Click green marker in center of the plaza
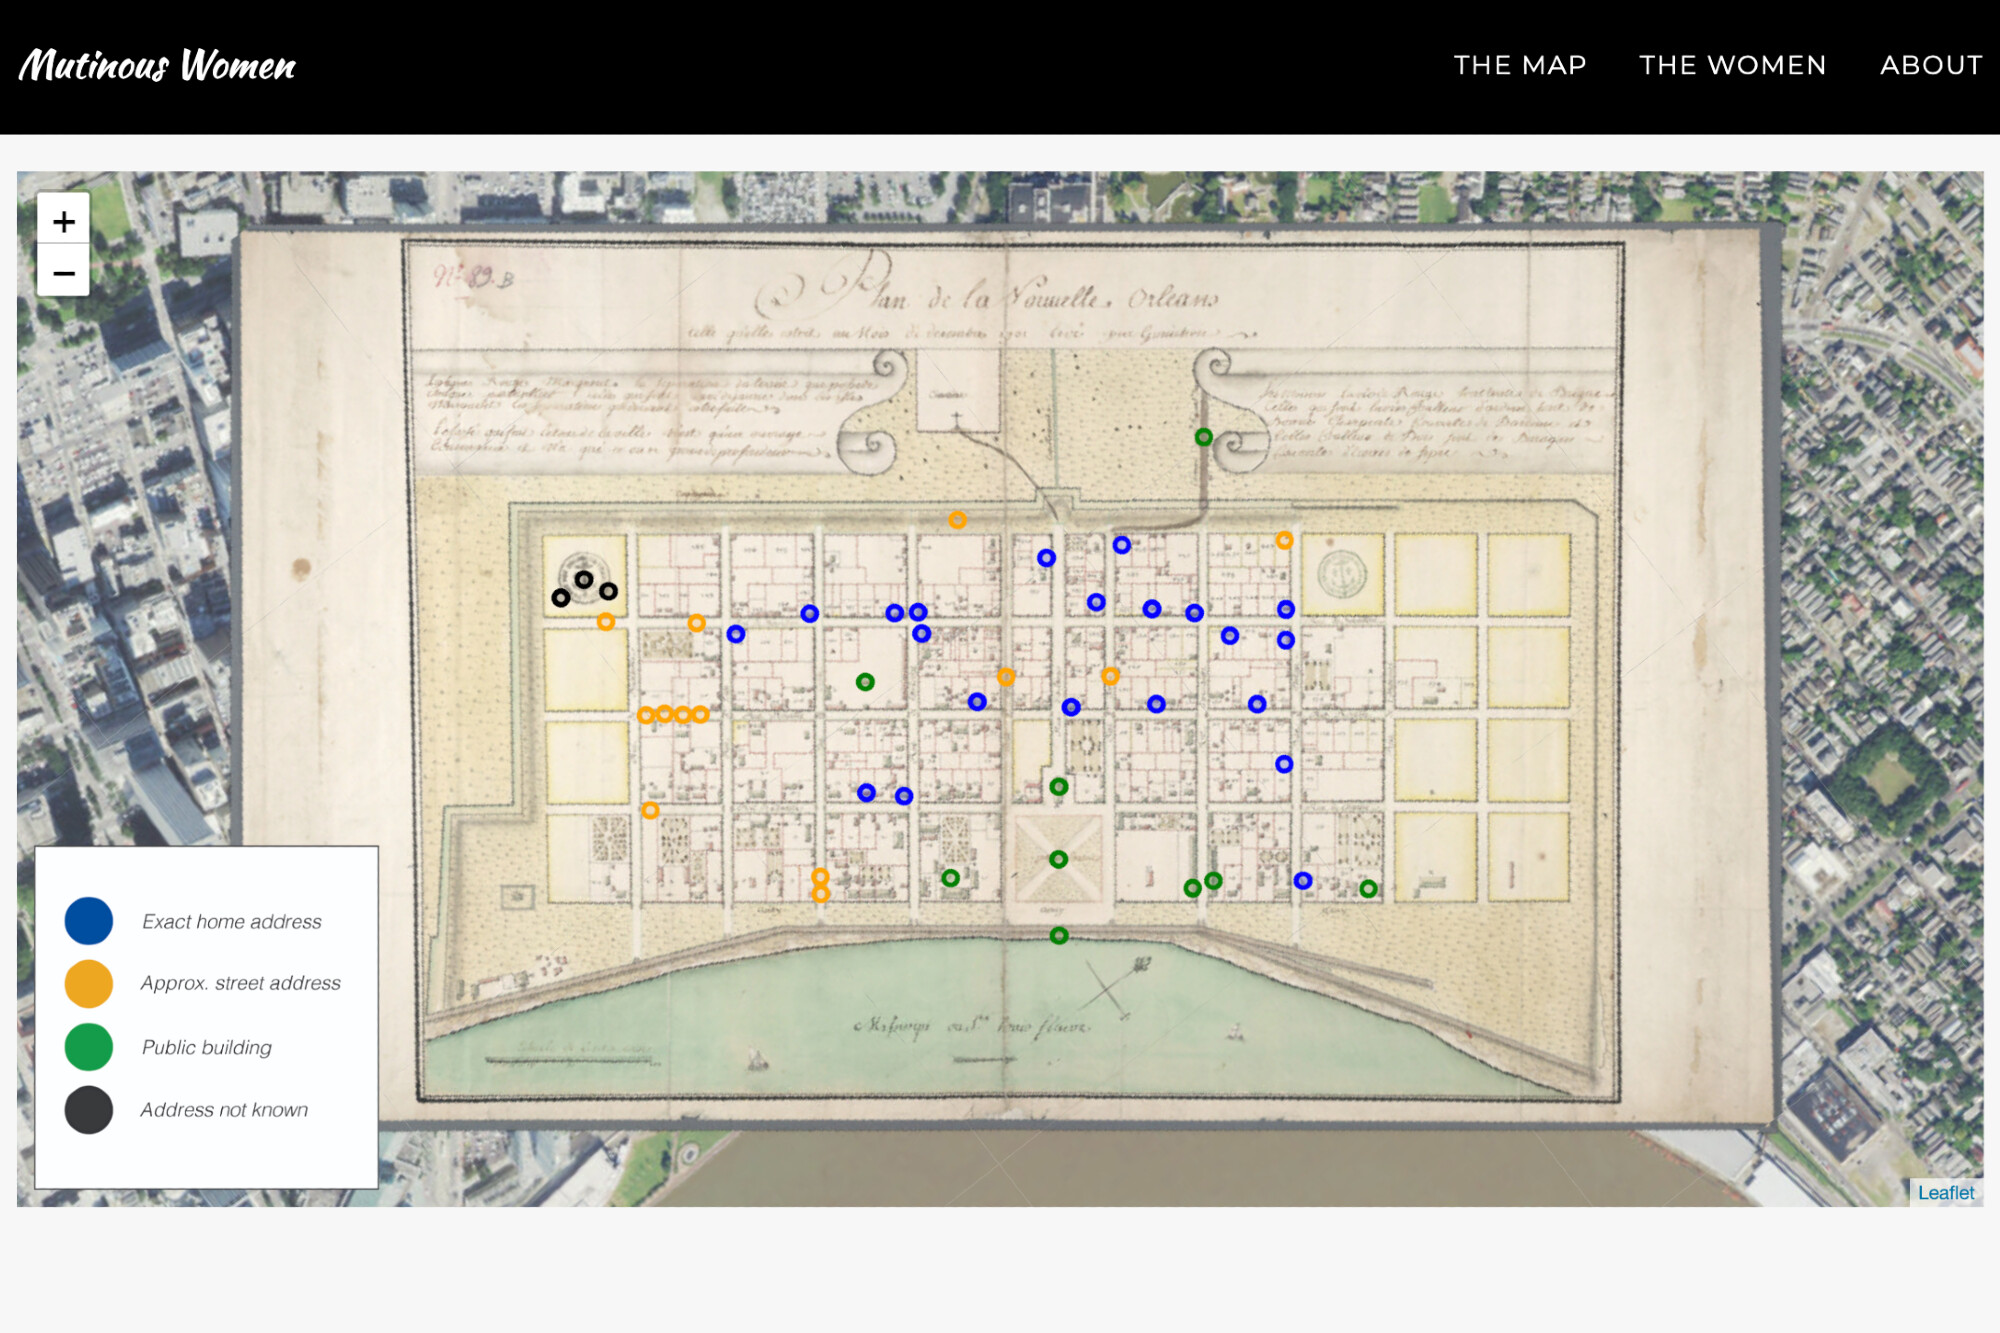Screen dimensions: 2000x1333 pos(1059,860)
